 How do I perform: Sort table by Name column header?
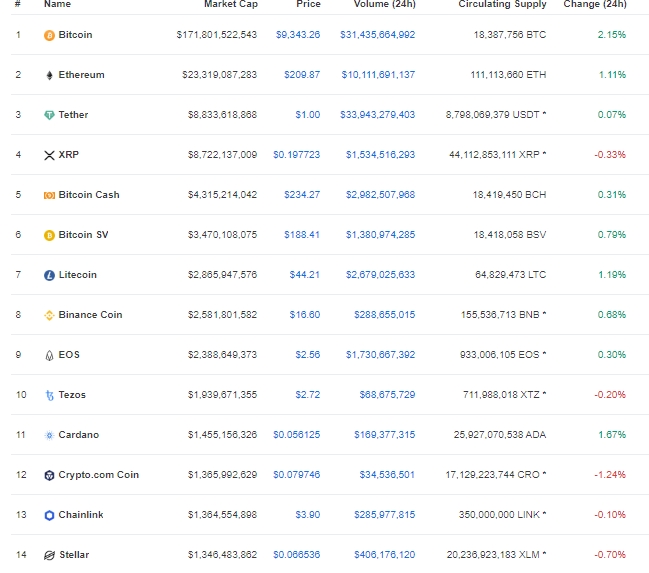[58, 5]
